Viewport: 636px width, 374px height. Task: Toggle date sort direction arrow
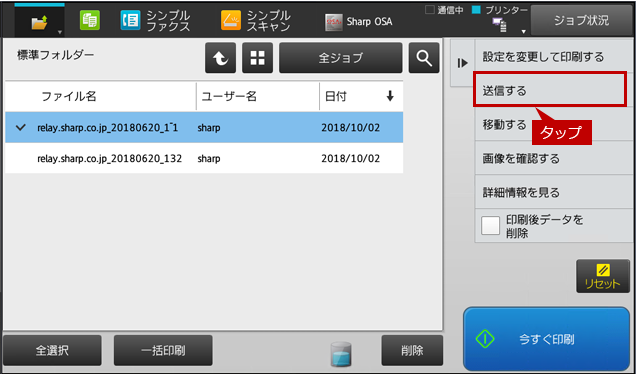coord(390,96)
